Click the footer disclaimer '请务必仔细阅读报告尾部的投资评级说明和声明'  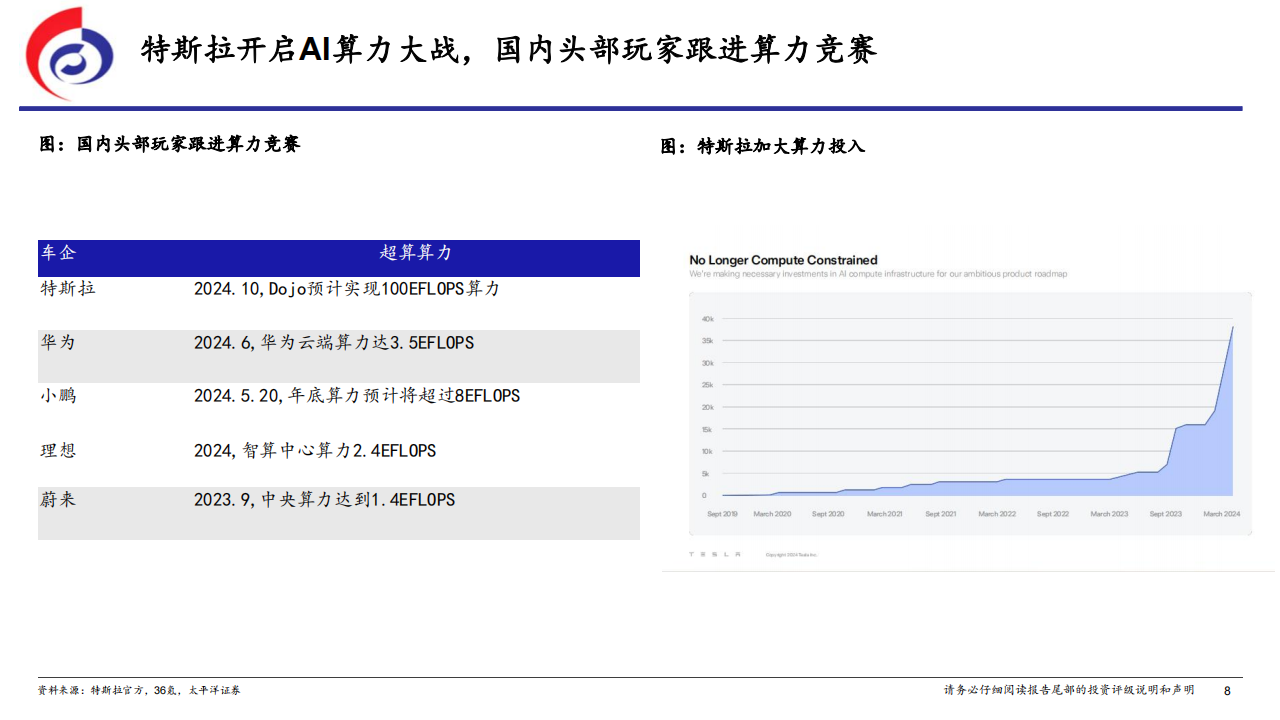coord(1070,690)
